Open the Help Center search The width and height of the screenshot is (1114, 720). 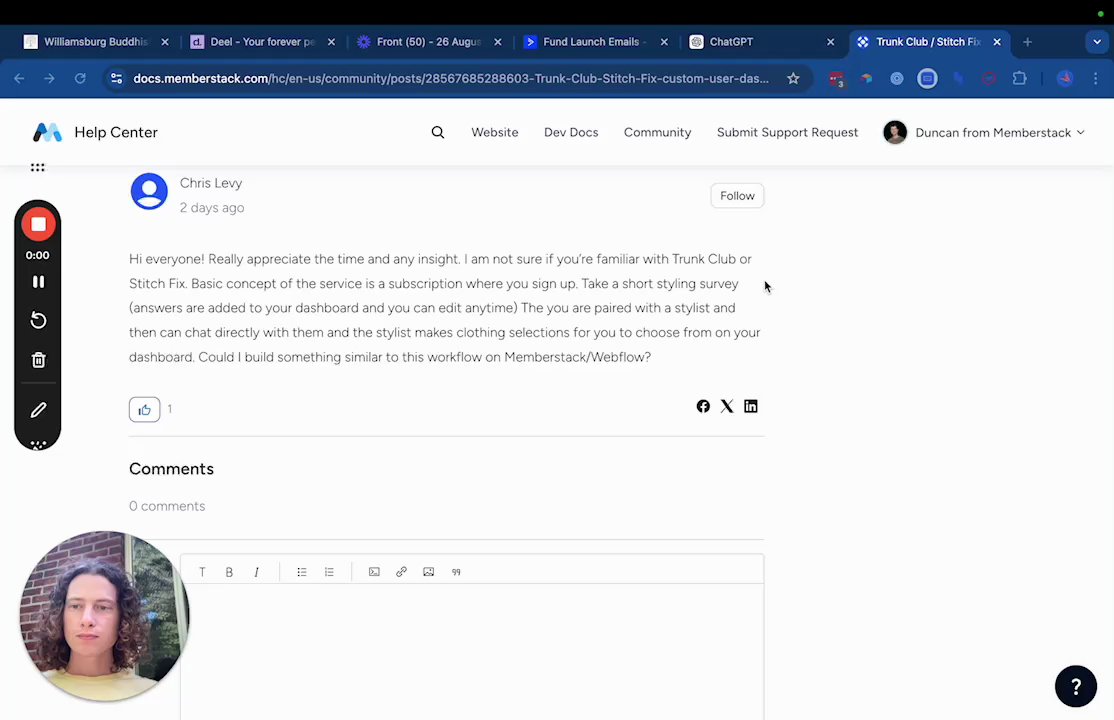438,132
